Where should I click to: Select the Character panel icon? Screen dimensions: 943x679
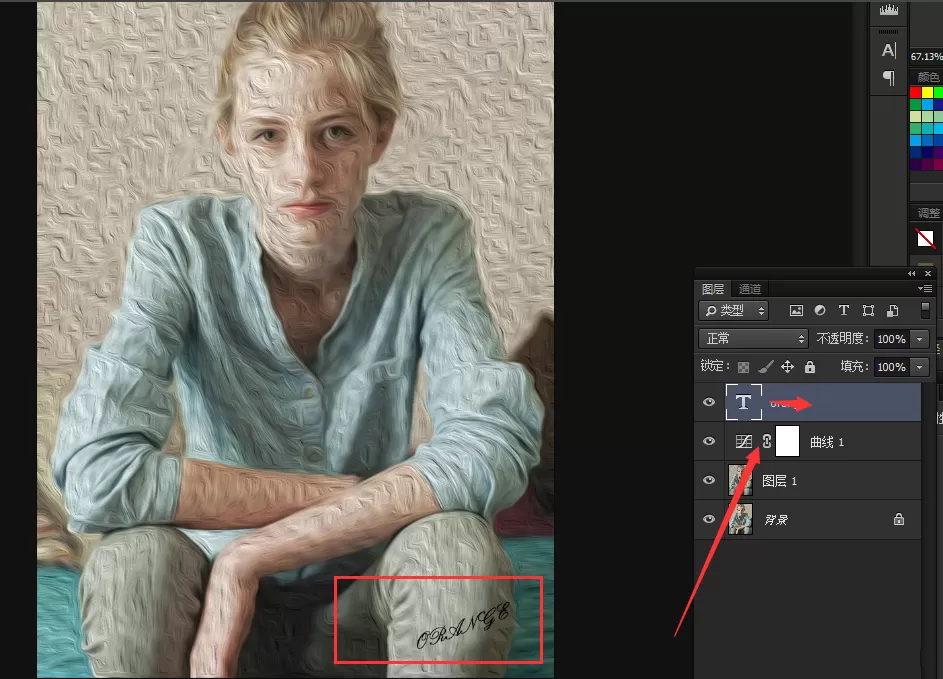click(888, 51)
